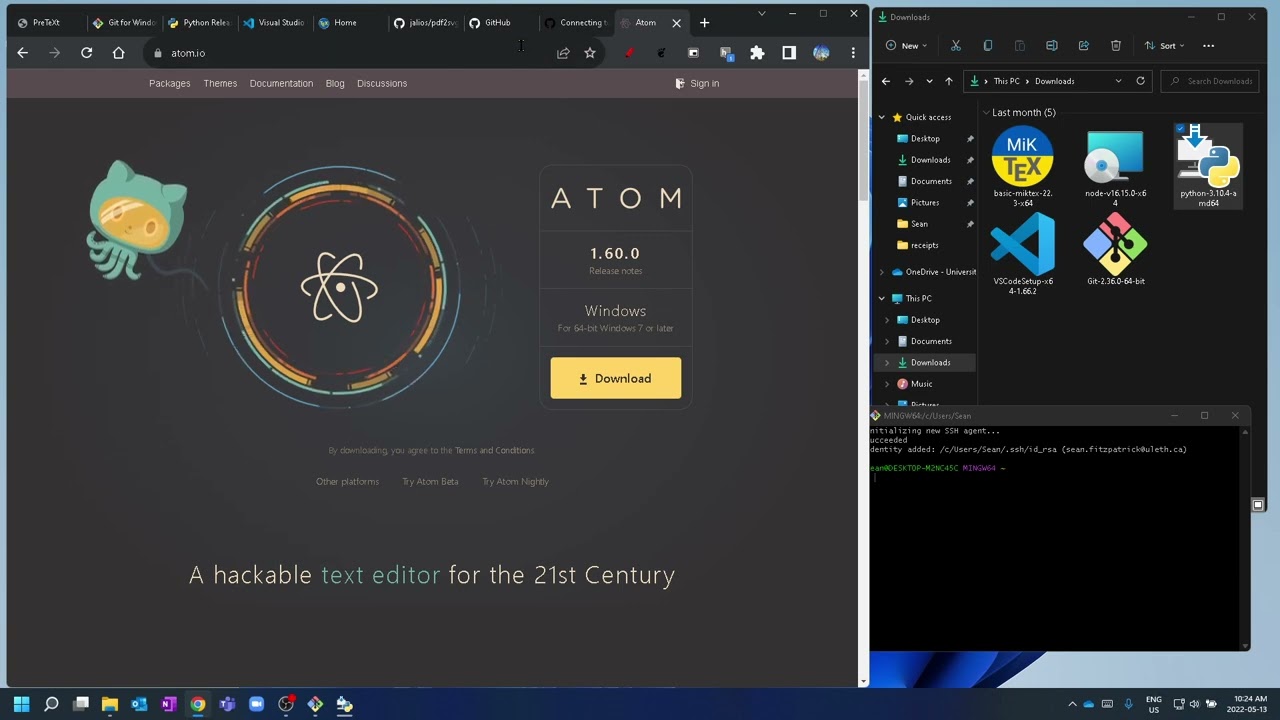The image size is (1280, 720).
Task: Click Chrome's home button
Action: [x=118, y=53]
